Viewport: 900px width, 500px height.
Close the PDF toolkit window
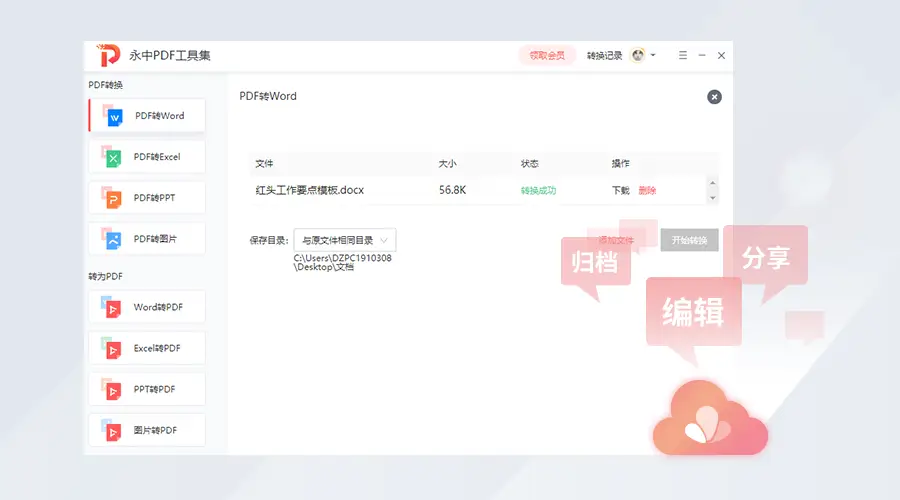(x=721, y=55)
